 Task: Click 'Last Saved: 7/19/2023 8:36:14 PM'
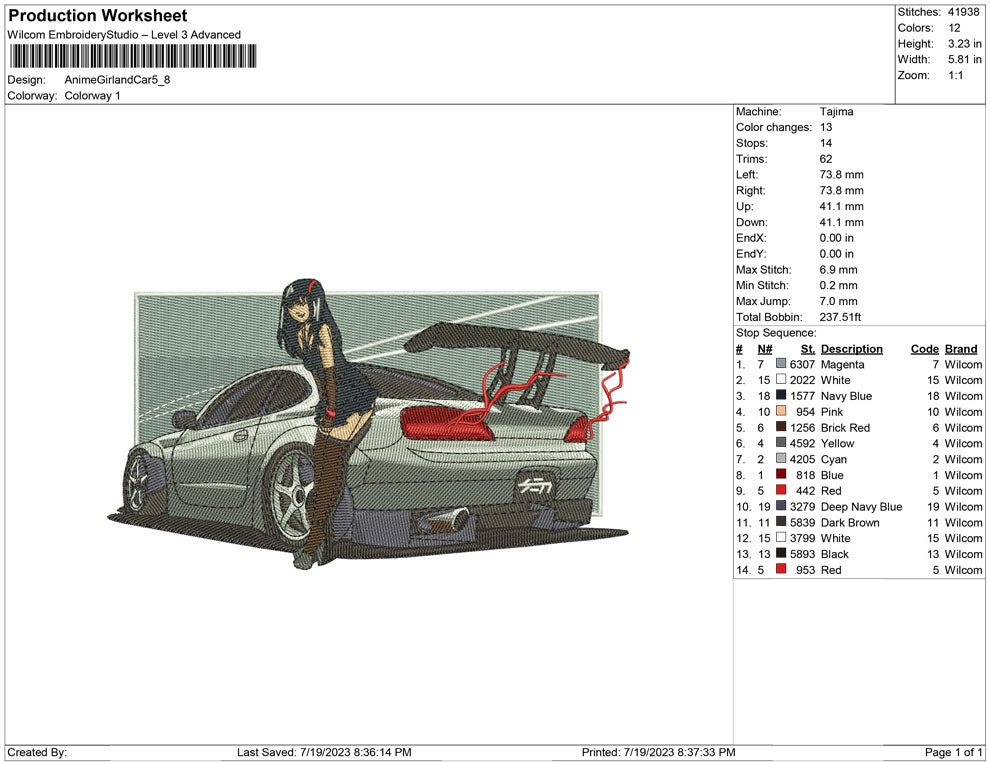[x=324, y=752]
